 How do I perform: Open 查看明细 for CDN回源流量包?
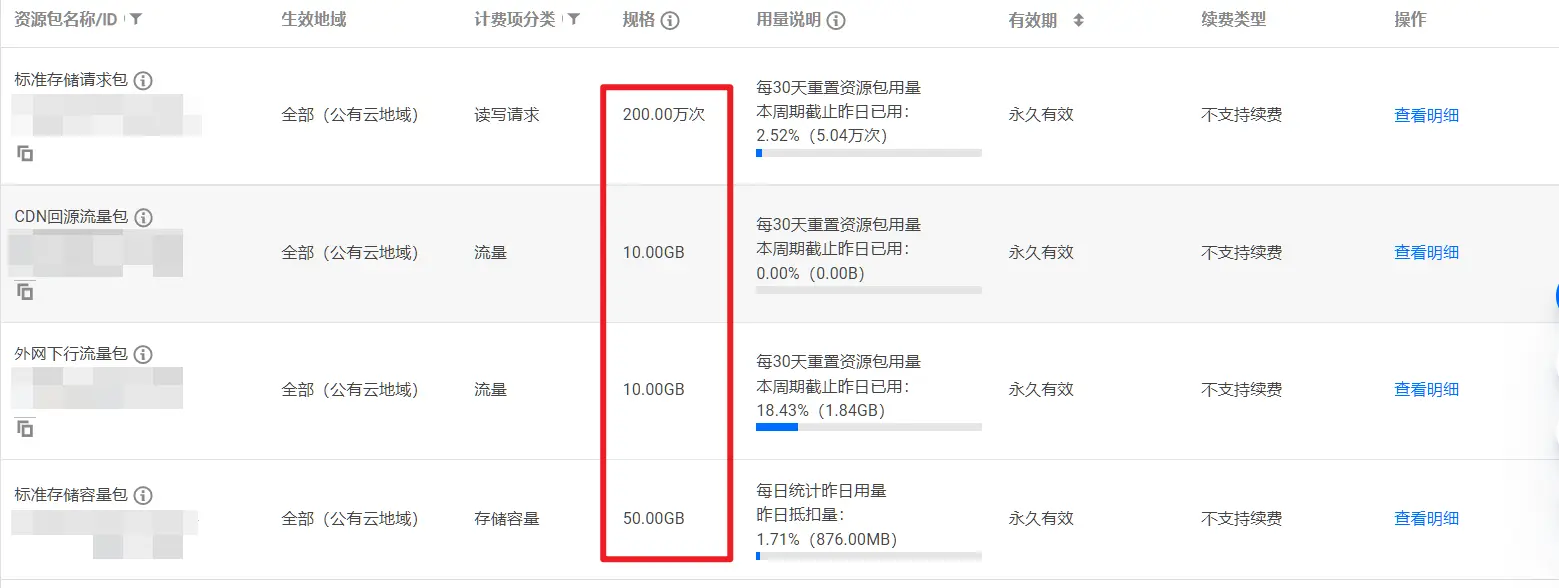coord(1426,252)
